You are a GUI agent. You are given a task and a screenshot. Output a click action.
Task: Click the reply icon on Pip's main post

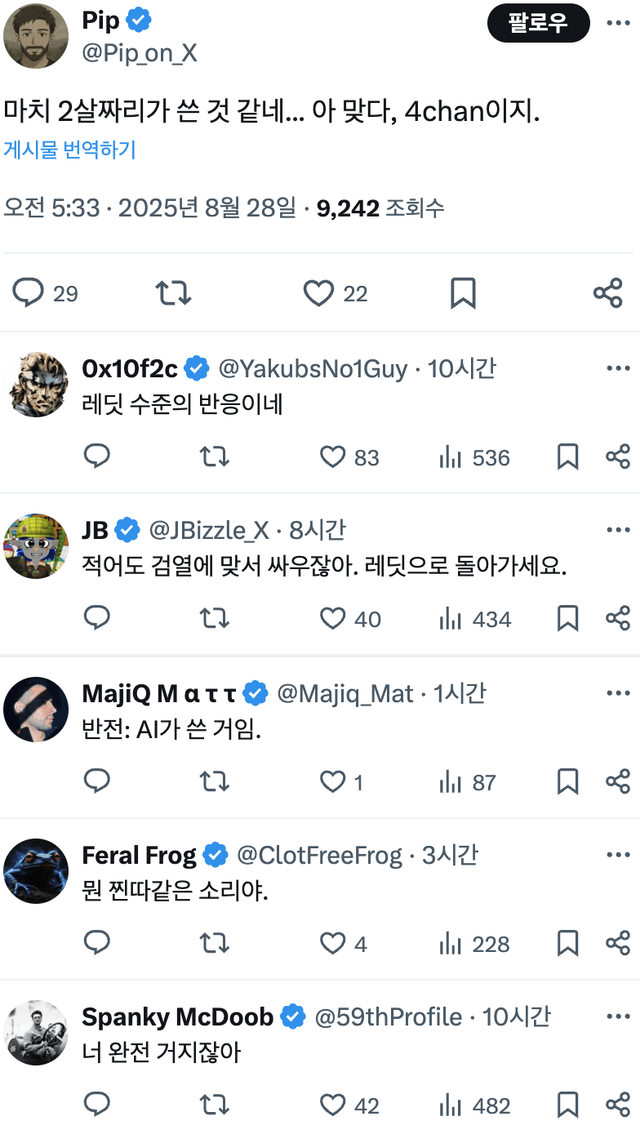(x=28, y=293)
